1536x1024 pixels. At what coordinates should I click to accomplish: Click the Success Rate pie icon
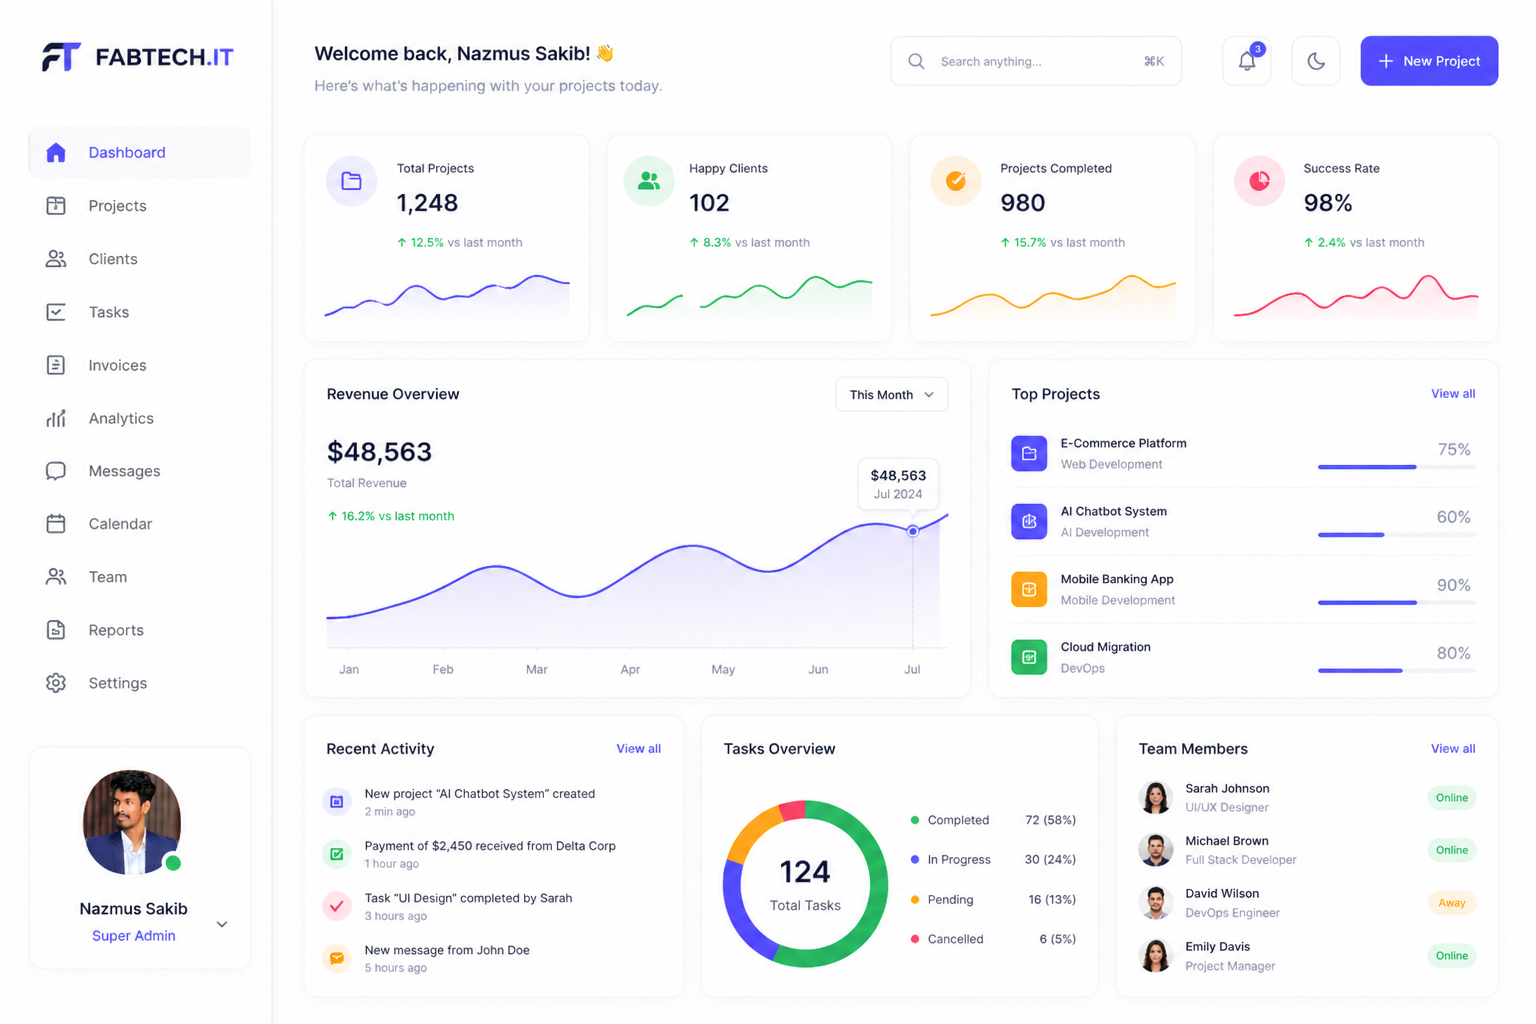tap(1259, 181)
